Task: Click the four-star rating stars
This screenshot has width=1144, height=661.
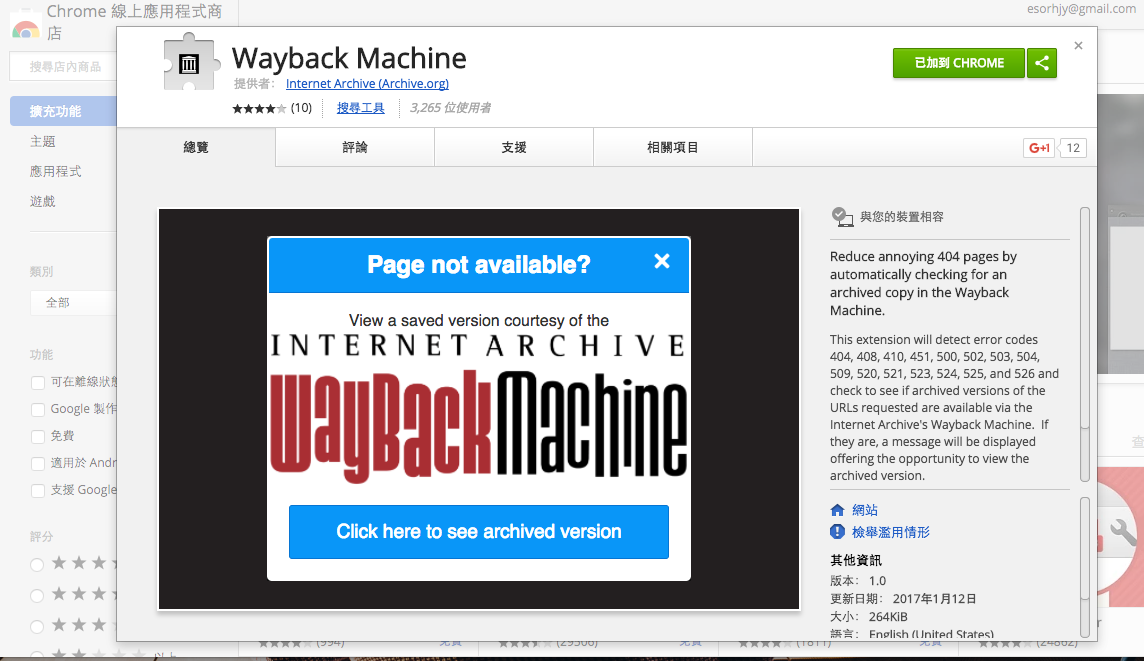Action: [x=259, y=109]
